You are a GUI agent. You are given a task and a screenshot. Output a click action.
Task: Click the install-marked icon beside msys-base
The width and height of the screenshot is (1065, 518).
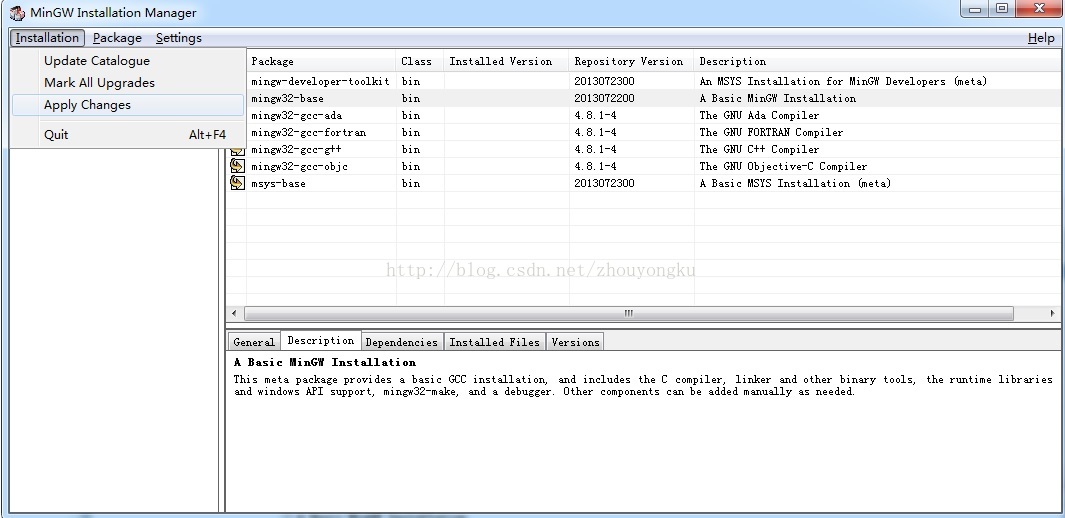[237, 183]
